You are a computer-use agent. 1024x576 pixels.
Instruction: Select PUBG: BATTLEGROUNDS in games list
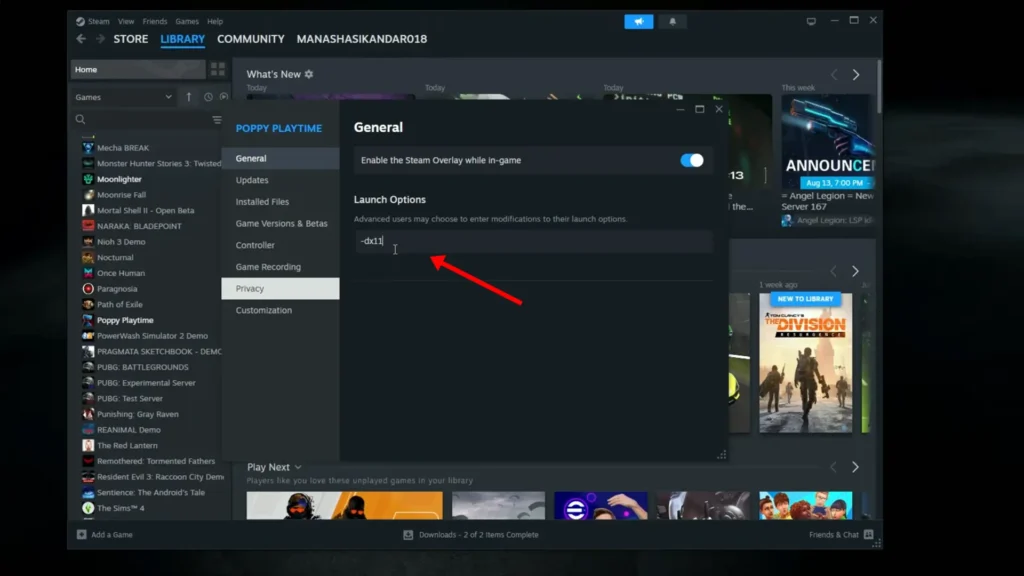142,367
